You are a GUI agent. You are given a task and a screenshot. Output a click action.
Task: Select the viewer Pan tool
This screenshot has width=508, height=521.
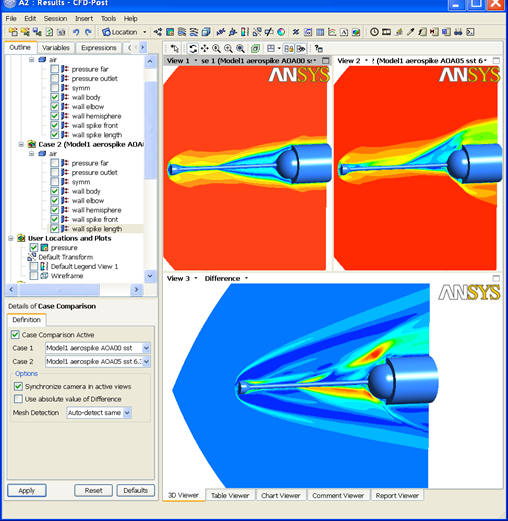click(205, 49)
